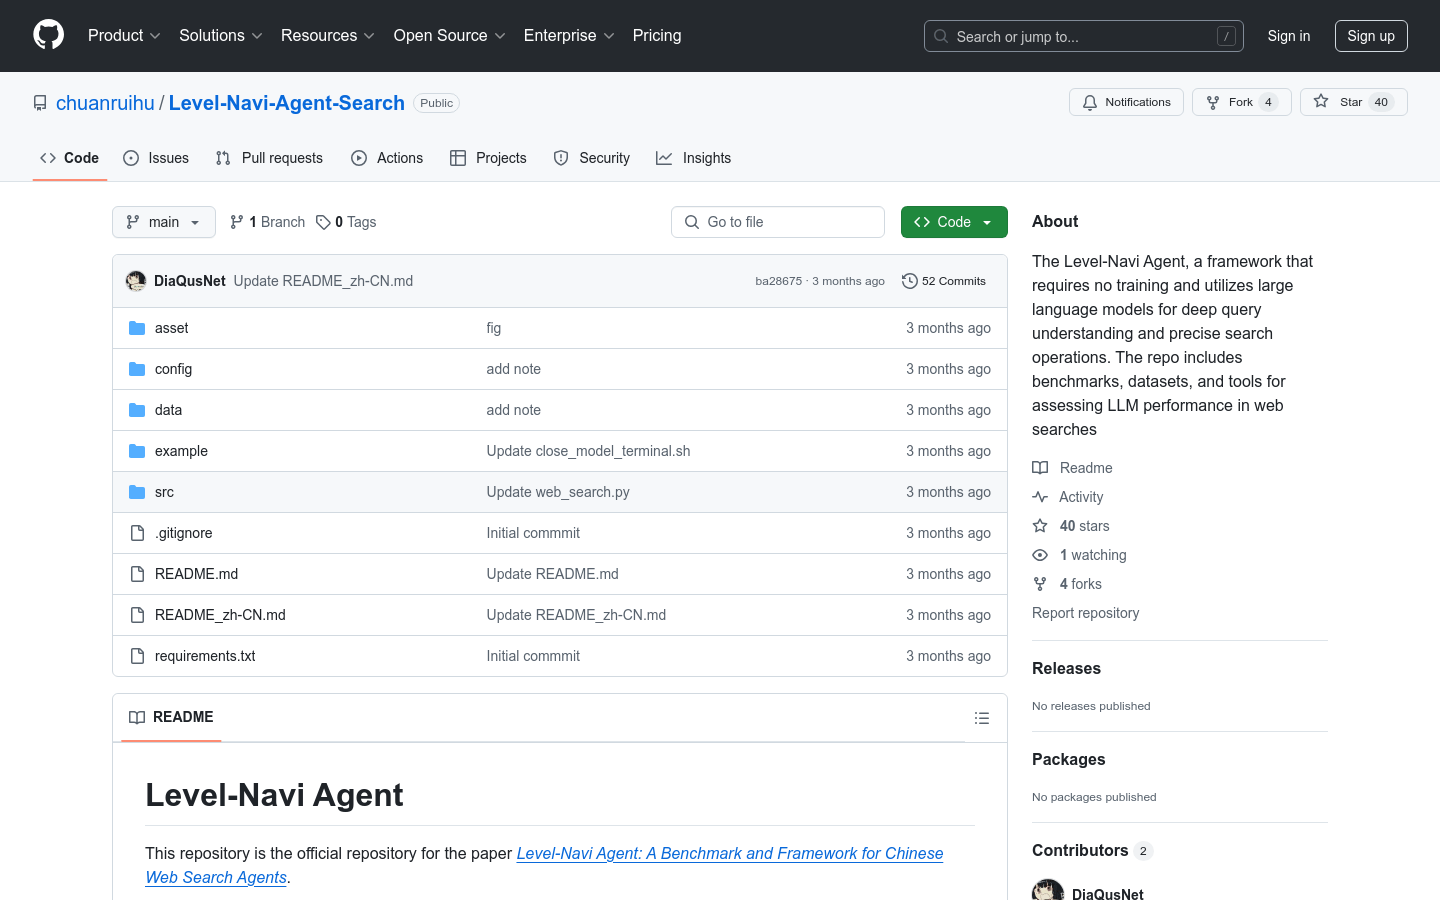
Task: Open DiaQusNet author link in commit bar
Action: [x=190, y=281]
